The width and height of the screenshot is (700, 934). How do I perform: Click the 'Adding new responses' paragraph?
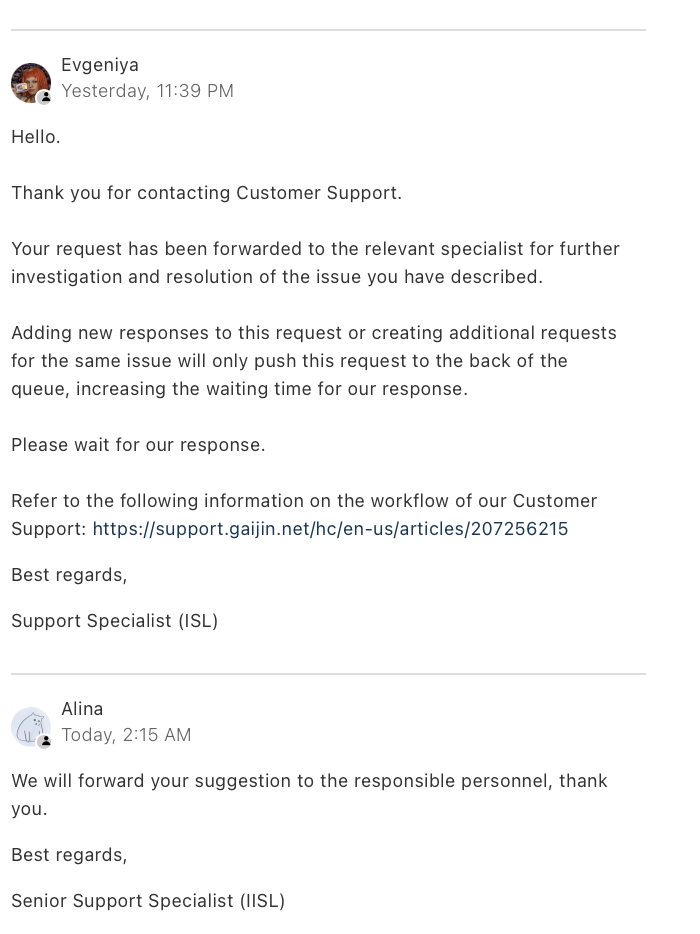point(313,360)
